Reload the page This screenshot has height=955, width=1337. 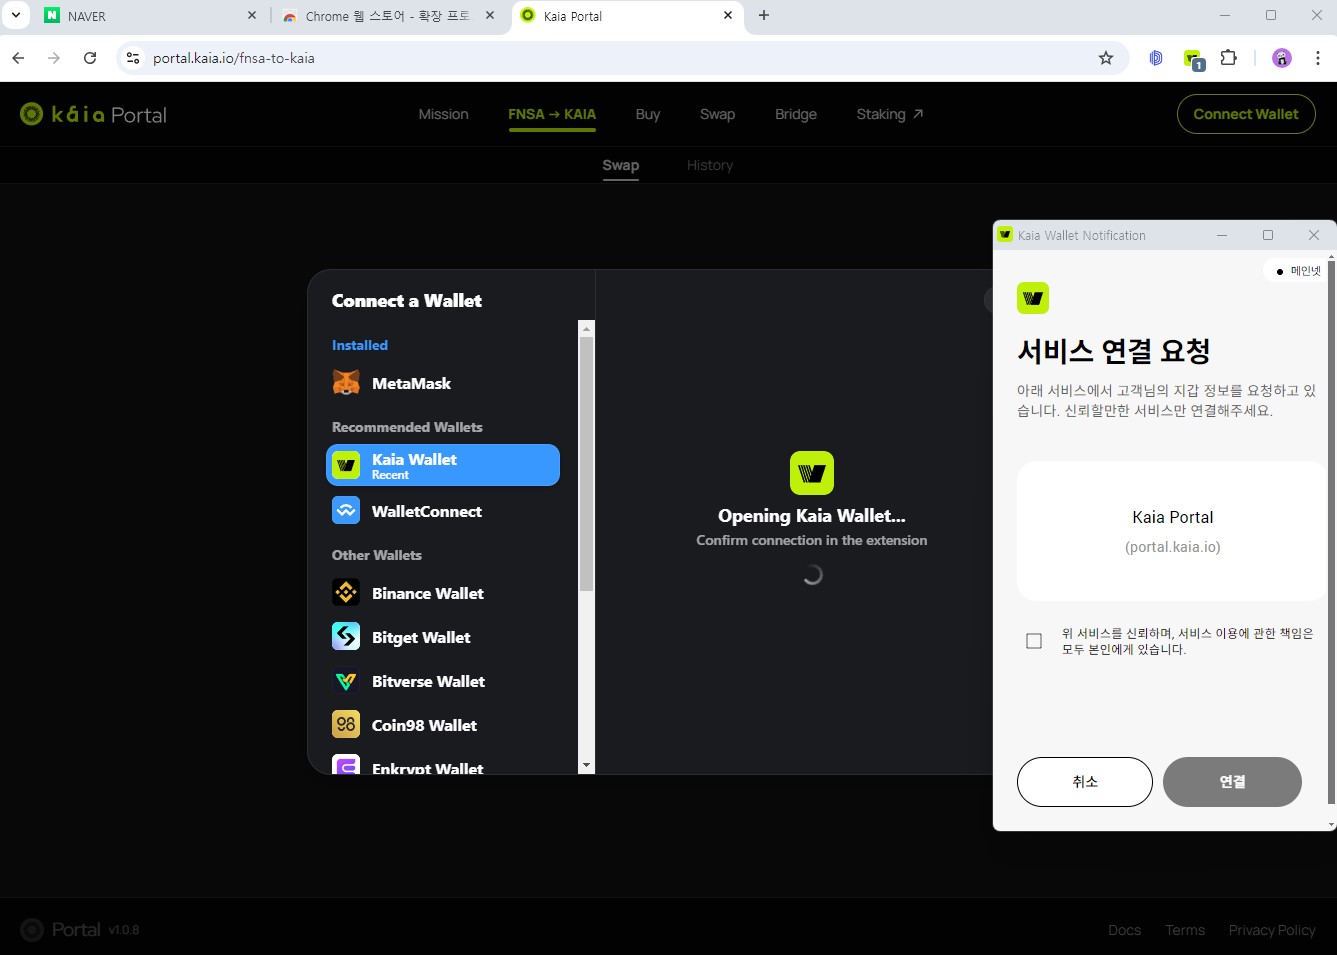coord(90,58)
